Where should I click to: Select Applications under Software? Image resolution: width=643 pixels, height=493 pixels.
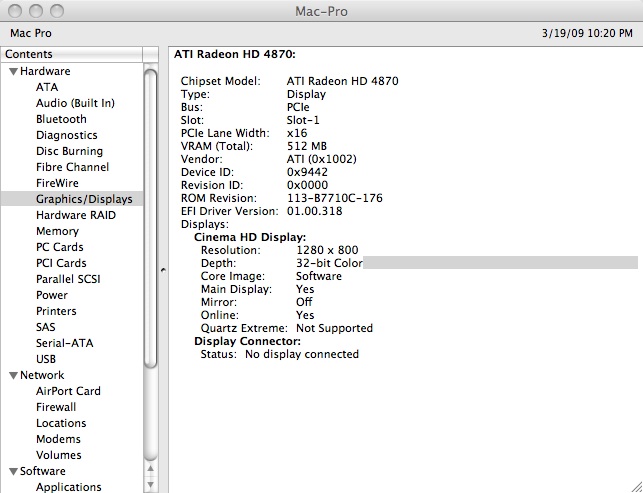point(69,487)
